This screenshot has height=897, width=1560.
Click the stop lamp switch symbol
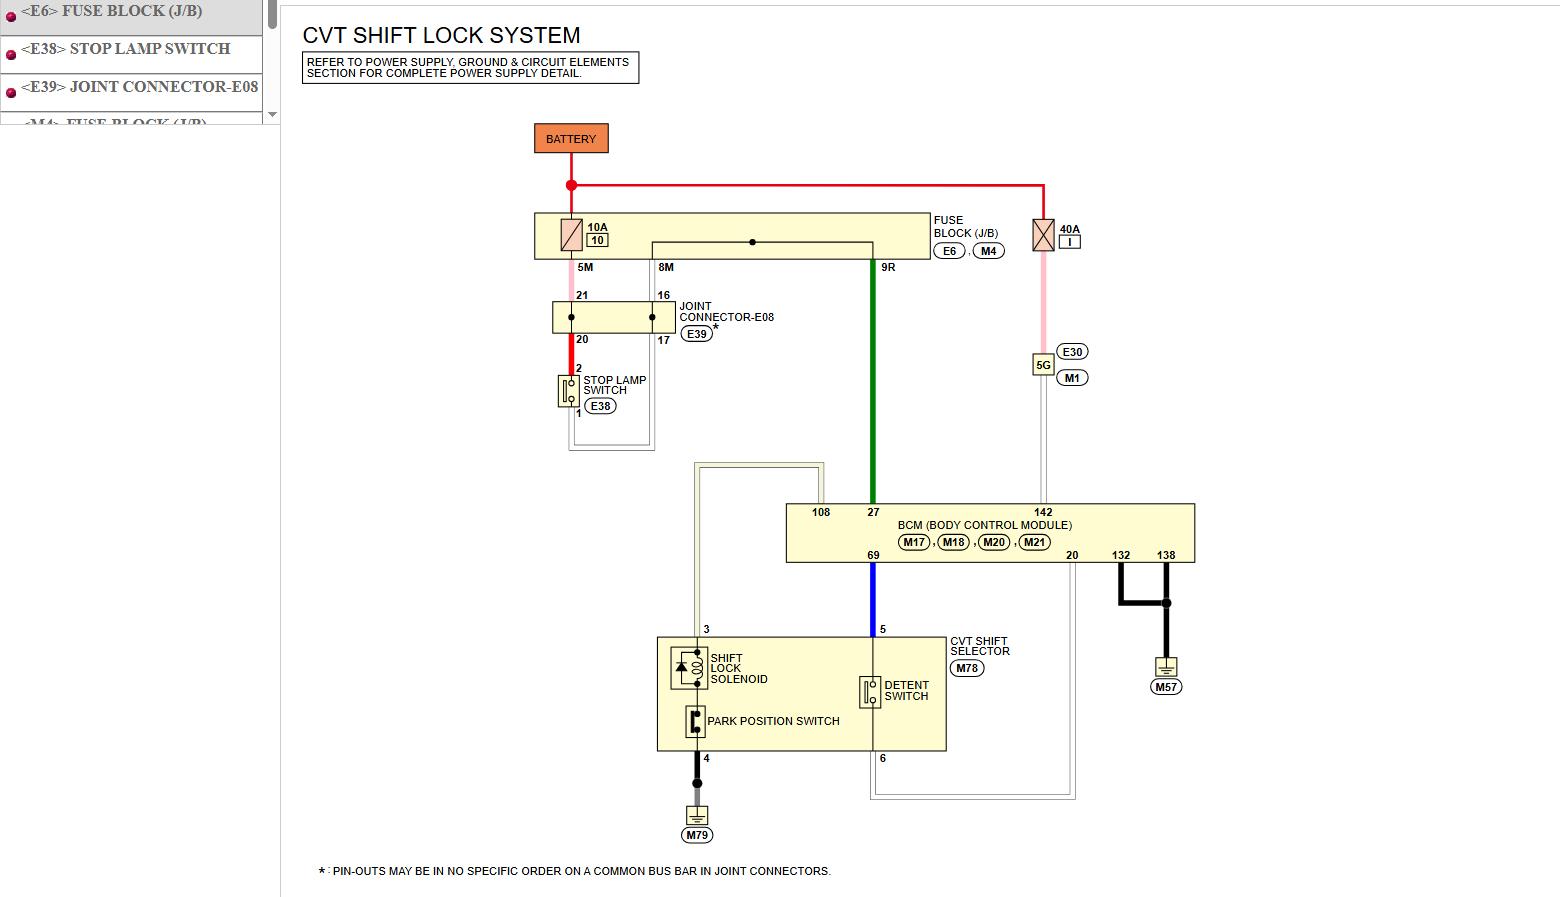point(569,391)
